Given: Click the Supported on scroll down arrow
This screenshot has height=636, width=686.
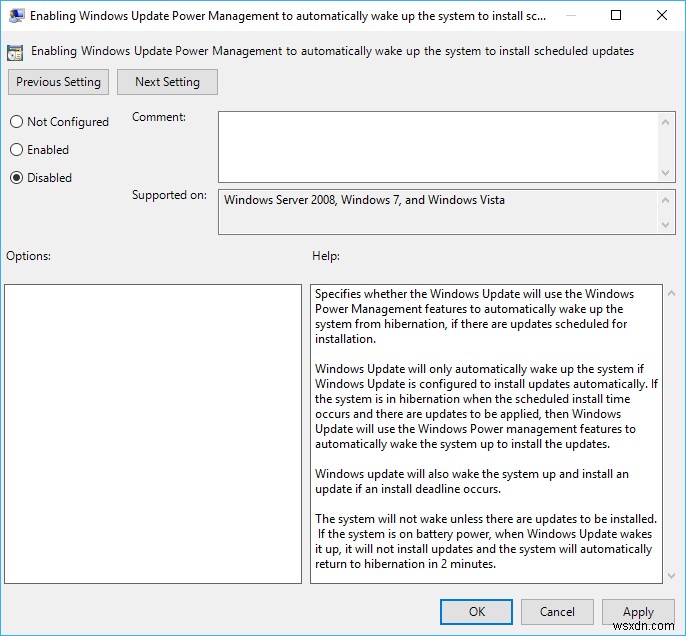Looking at the screenshot, I should 665,225.
